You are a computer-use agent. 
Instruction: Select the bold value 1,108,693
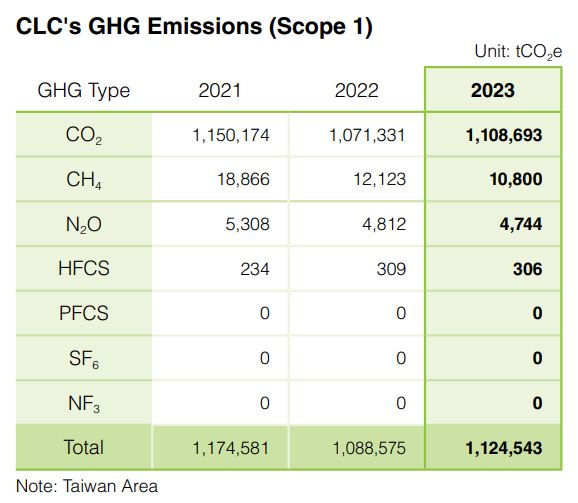click(504, 135)
